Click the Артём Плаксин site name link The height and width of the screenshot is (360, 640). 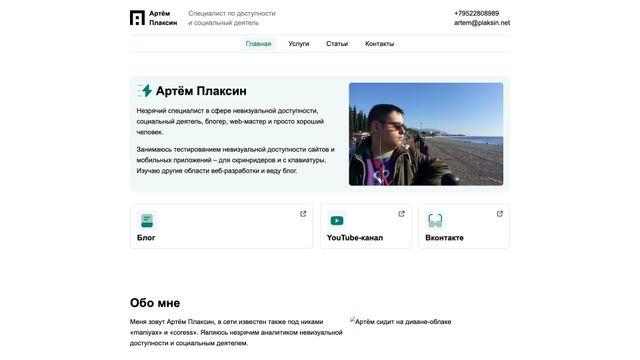click(163, 18)
